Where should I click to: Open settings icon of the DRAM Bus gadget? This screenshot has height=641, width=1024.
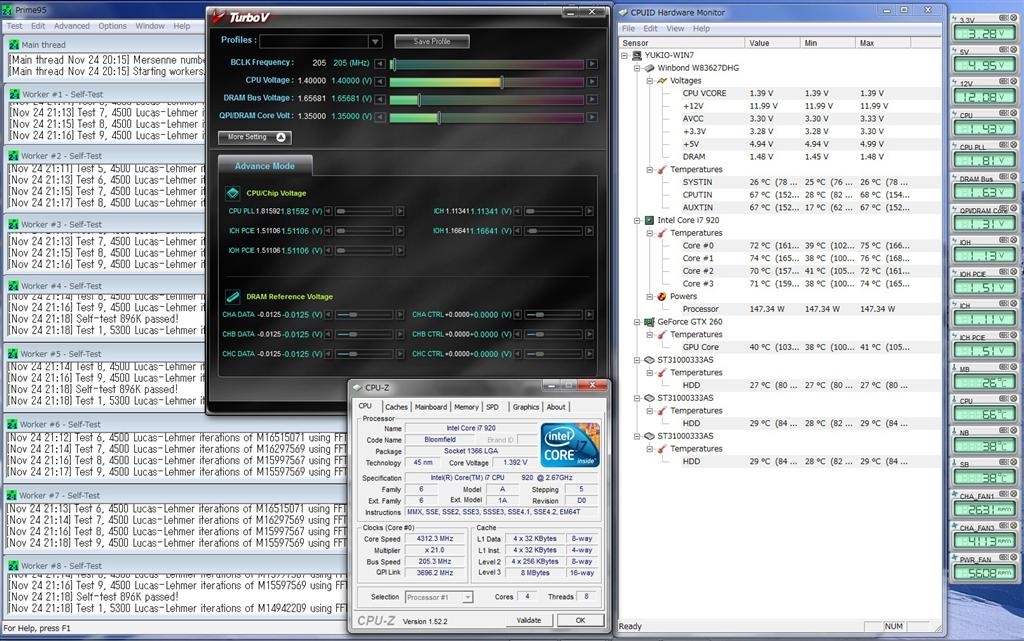coord(1004,178)
